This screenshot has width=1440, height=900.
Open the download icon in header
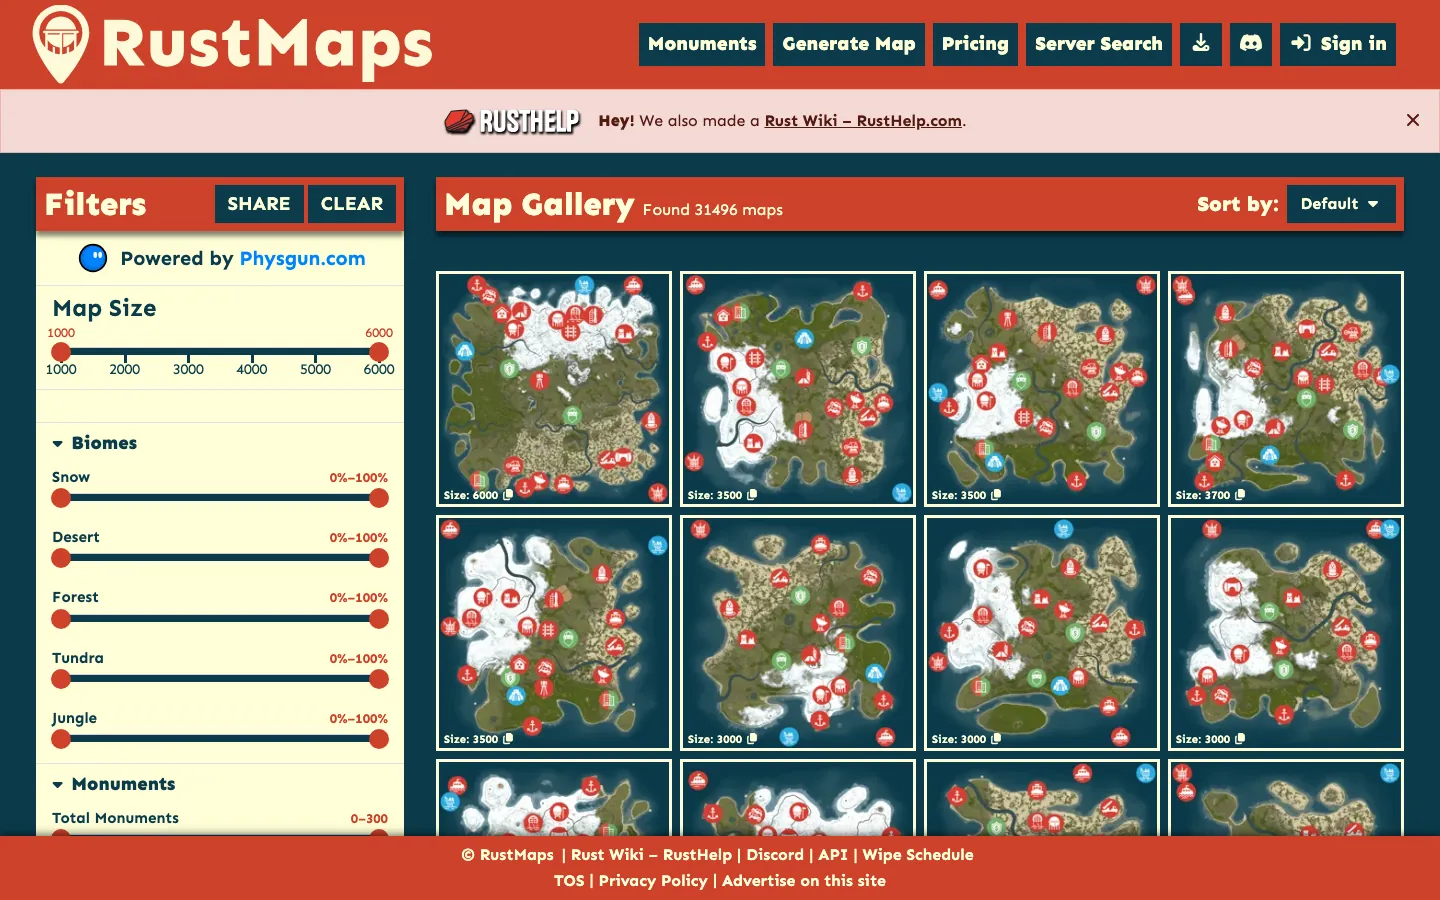pos(1201,44)
